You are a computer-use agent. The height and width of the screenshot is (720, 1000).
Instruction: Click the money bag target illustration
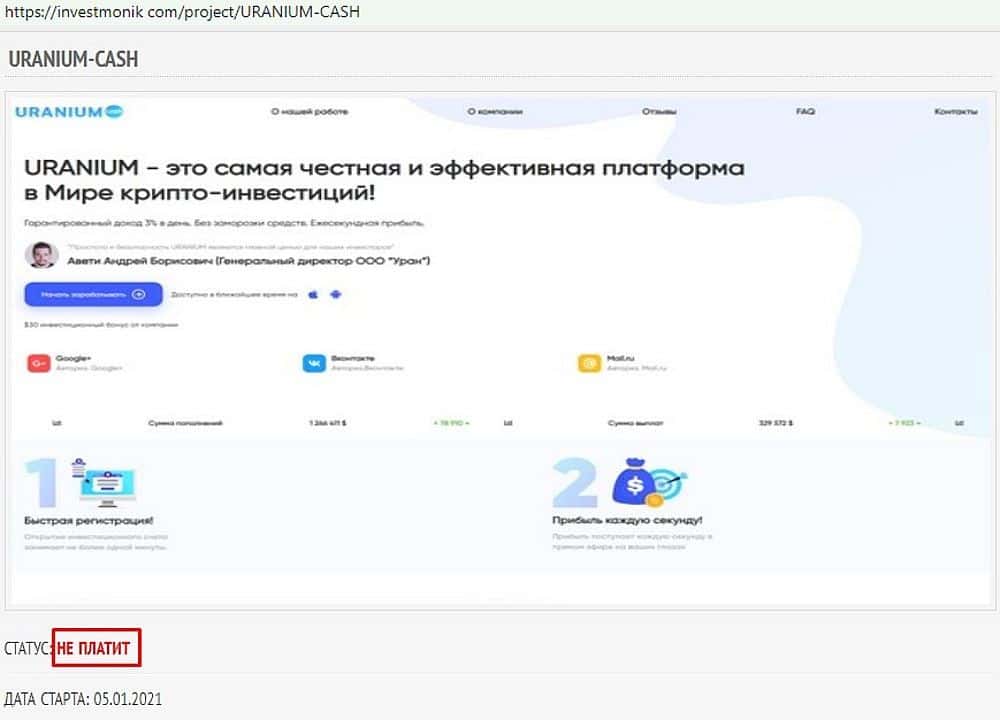coord(649,483)
